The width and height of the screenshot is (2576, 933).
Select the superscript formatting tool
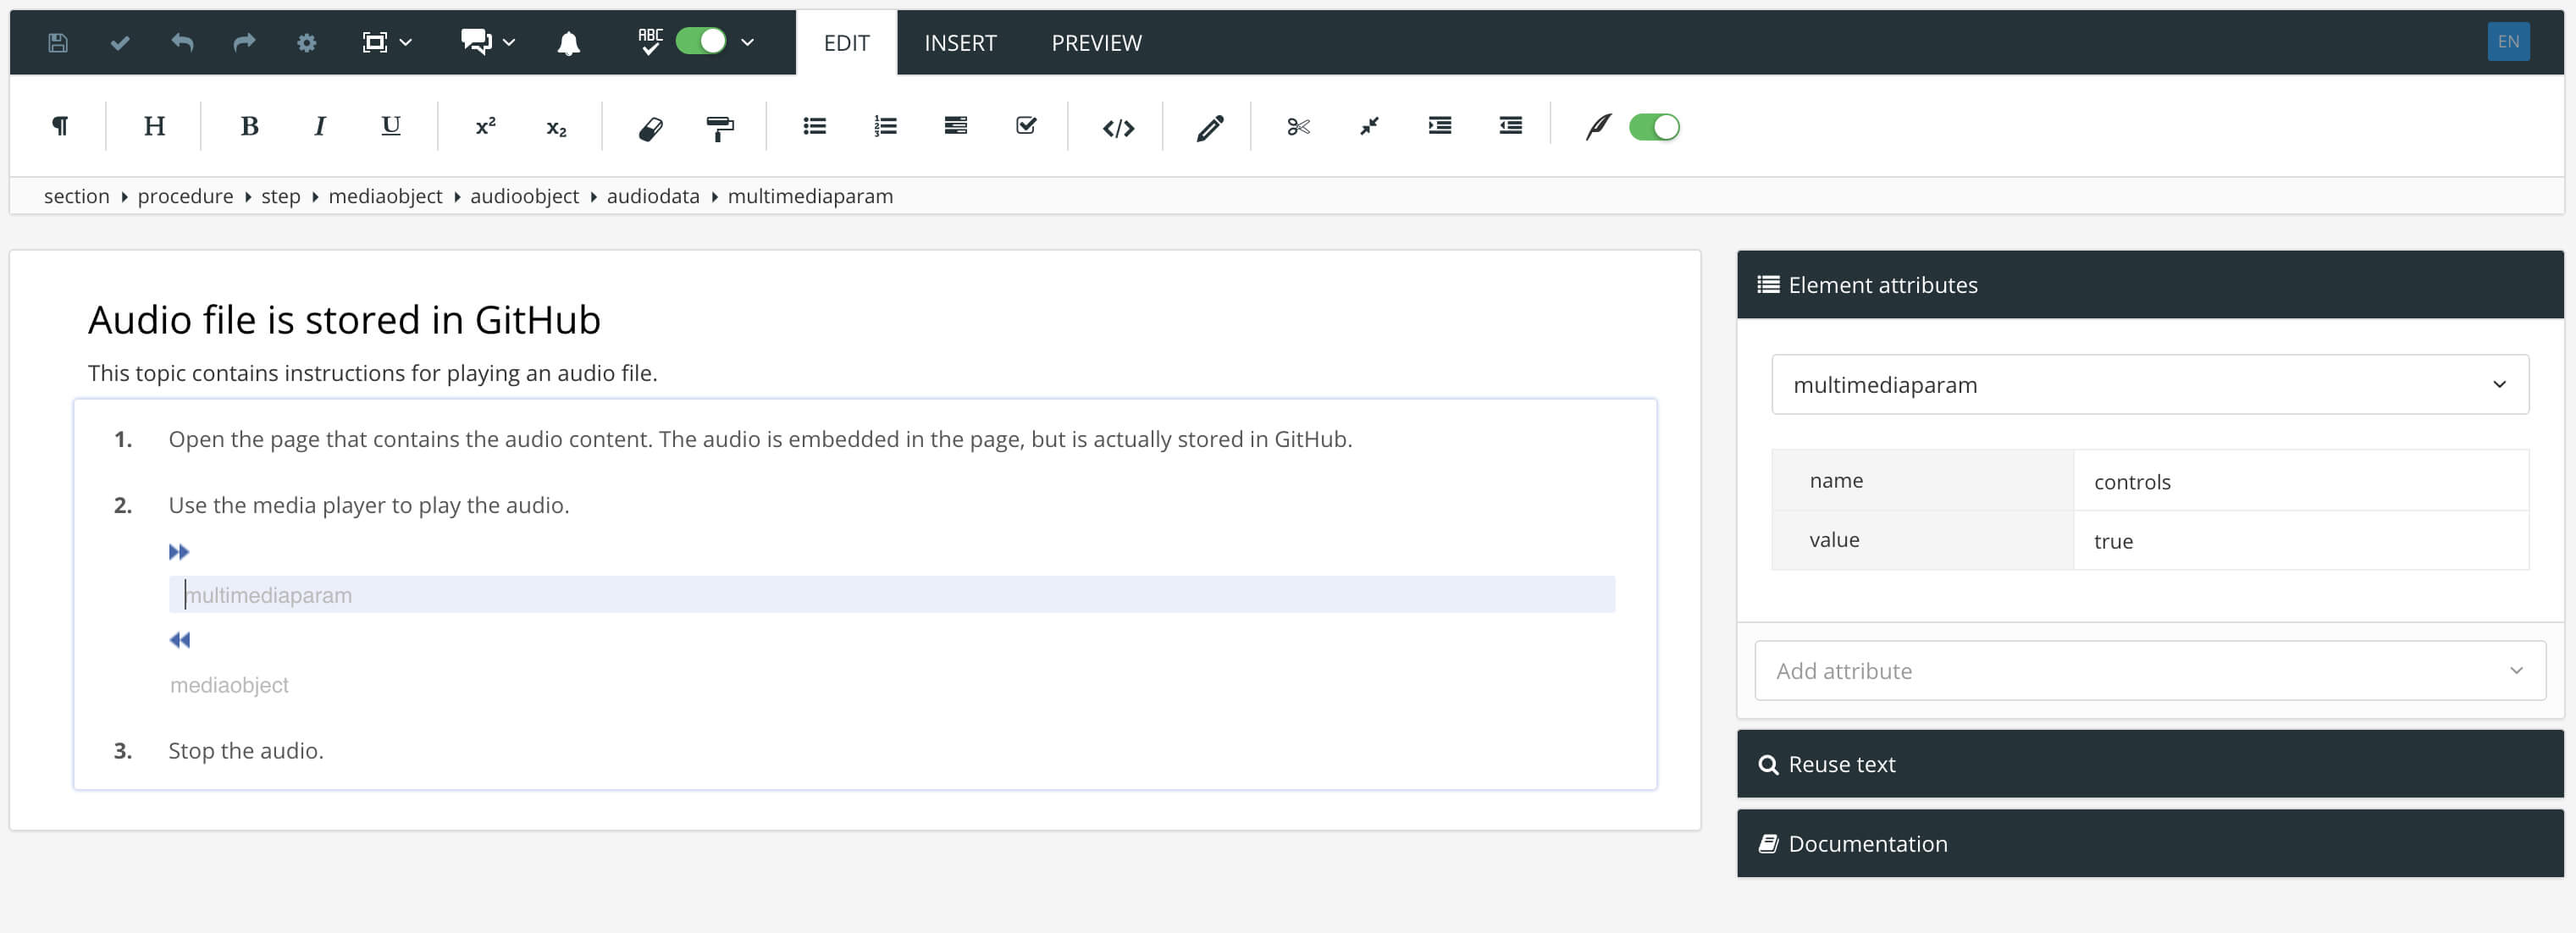(485, 126)
